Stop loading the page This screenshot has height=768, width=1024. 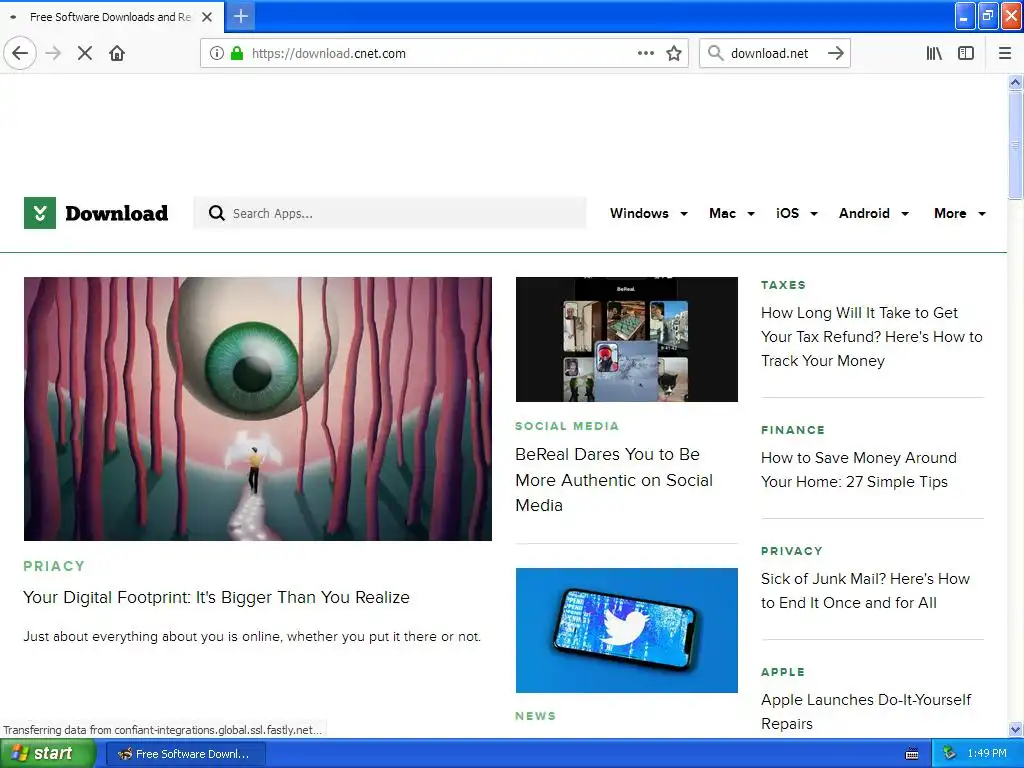(85, 53)
